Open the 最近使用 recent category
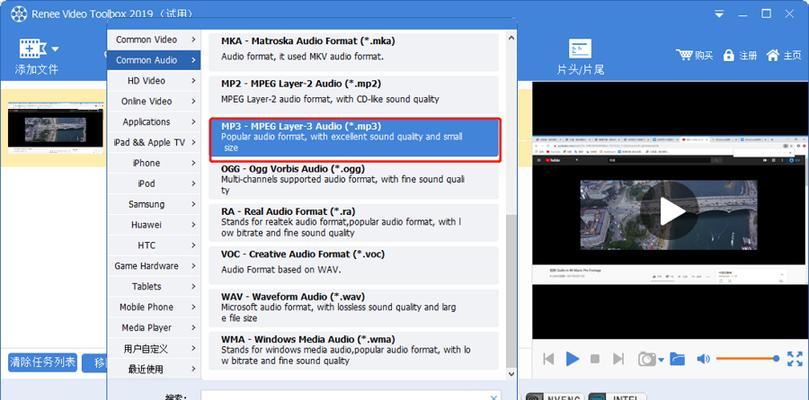Image resolution: width=809 pixels, height=400 pixels. tap(154, 369)
